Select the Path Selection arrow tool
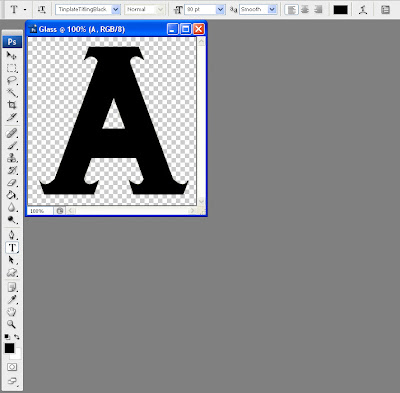Viewport: 400px width, 393px height. tap(12, 260)
